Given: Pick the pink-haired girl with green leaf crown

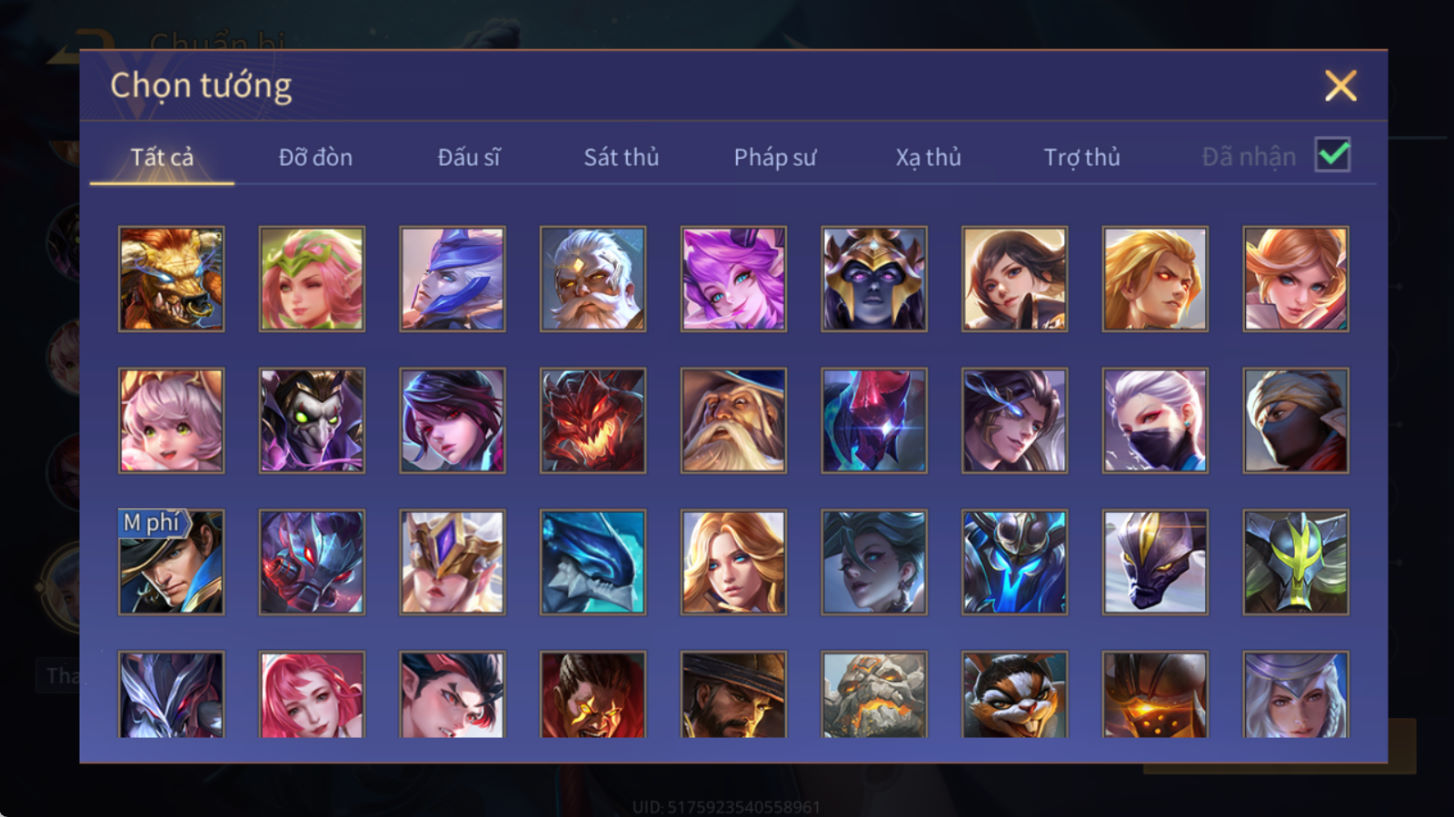Looking at the screenshot, I should coord(312,279).
